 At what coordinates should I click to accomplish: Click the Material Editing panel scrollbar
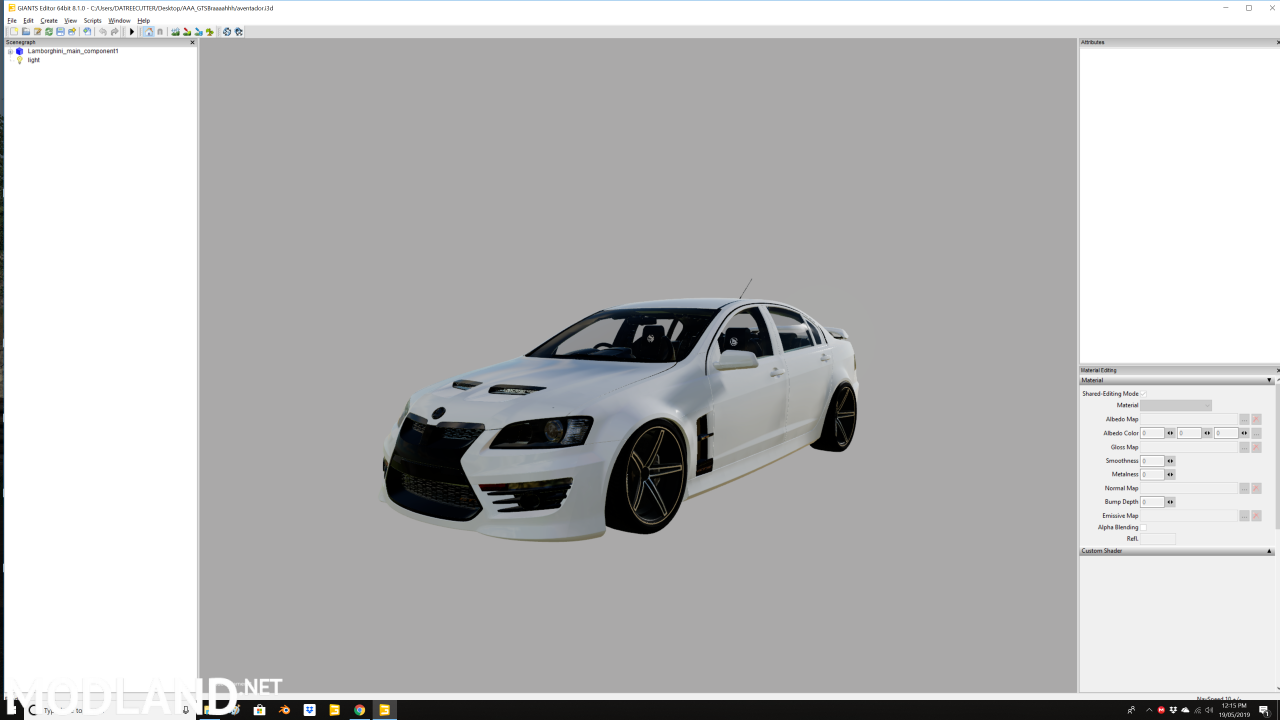coord(1278,455)
